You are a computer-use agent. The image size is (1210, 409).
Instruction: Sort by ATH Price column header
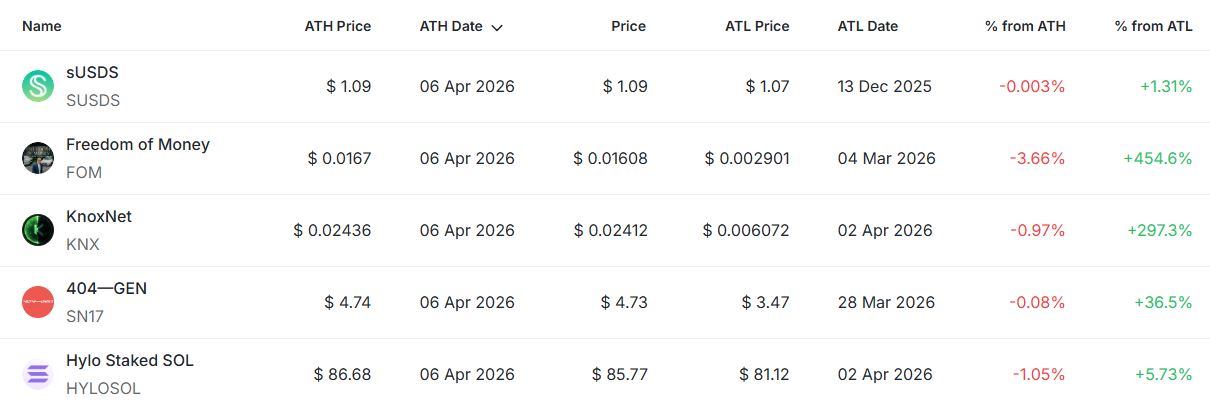coord(337,26)
